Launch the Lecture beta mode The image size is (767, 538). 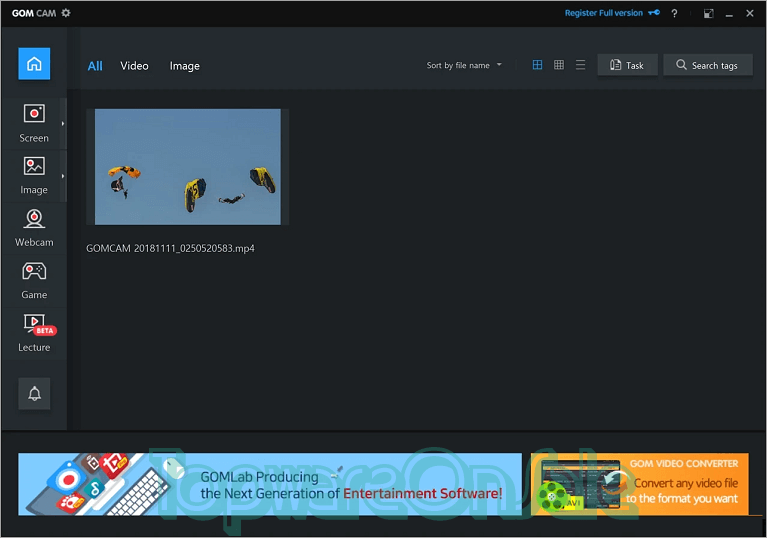pos(34,333)
